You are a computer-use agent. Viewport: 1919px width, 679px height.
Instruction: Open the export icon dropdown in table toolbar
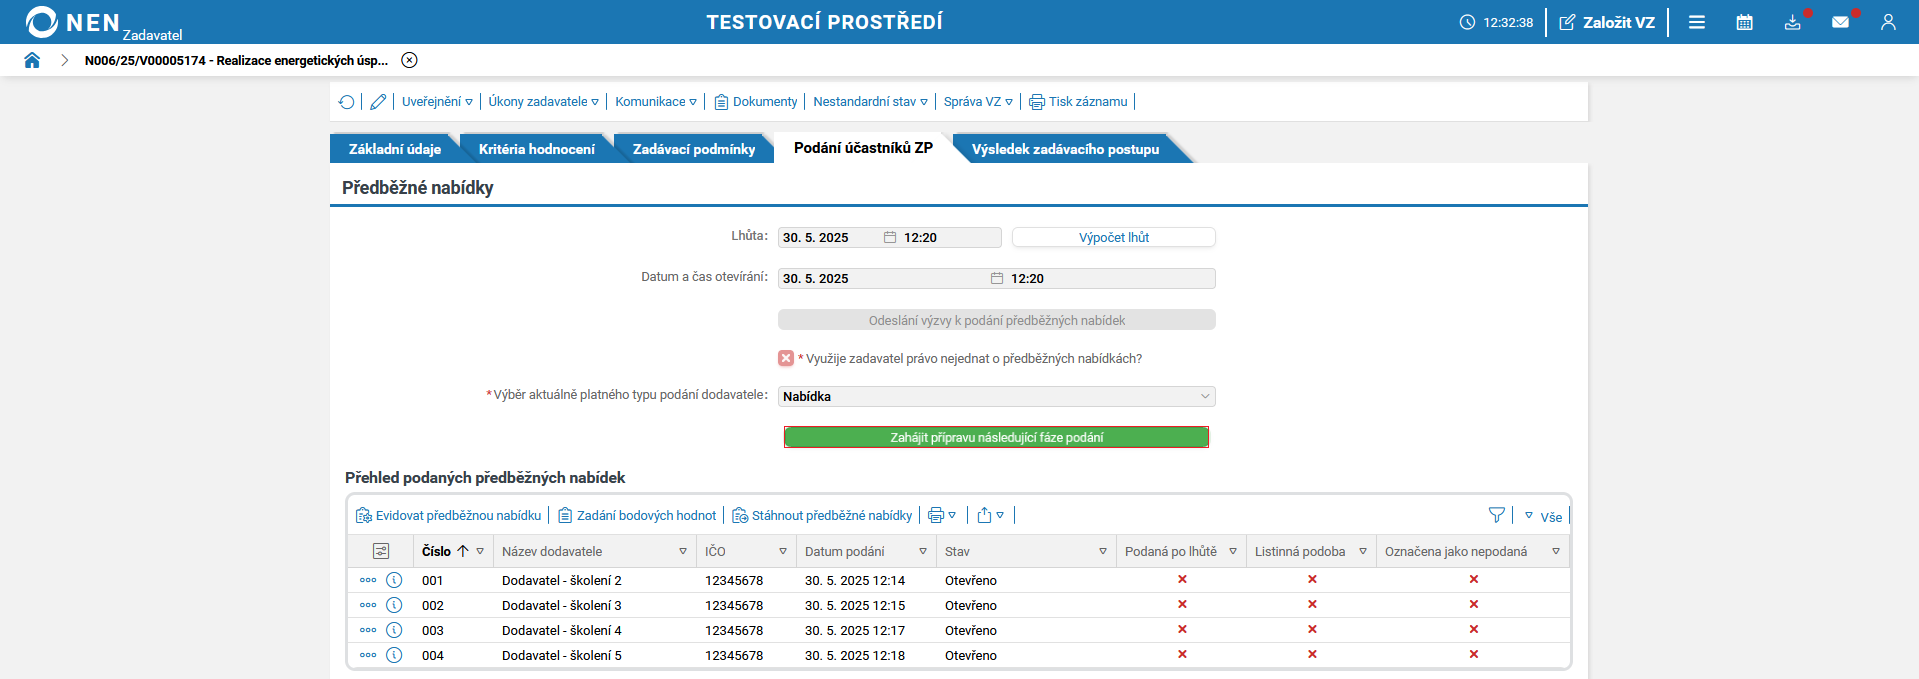(x=990, y=515)
